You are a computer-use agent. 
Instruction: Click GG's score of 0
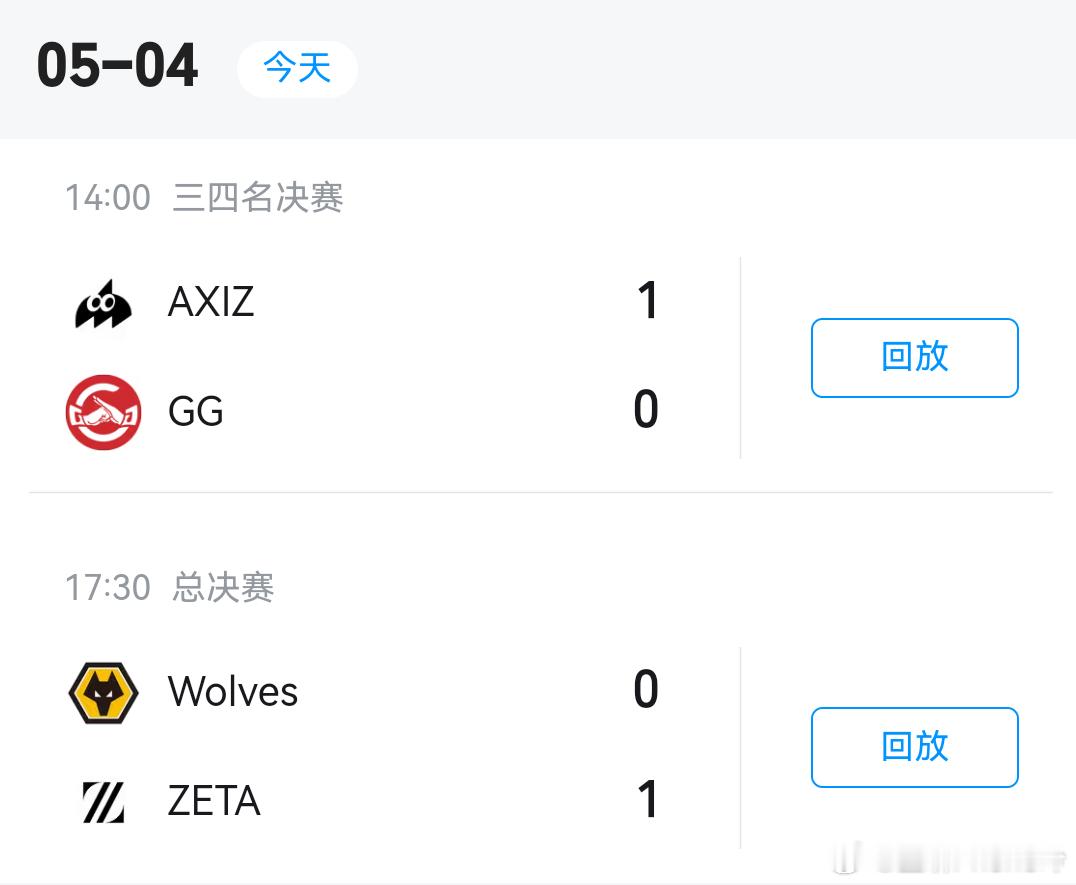(646, 410)
